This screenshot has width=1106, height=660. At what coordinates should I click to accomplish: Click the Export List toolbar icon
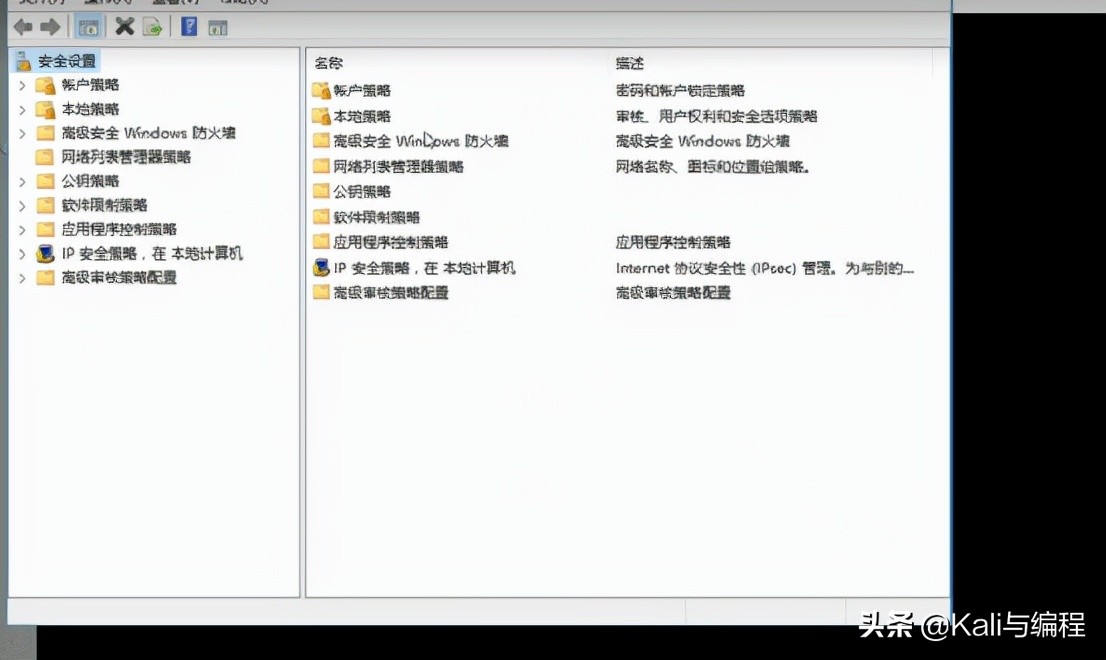(152, 28)
